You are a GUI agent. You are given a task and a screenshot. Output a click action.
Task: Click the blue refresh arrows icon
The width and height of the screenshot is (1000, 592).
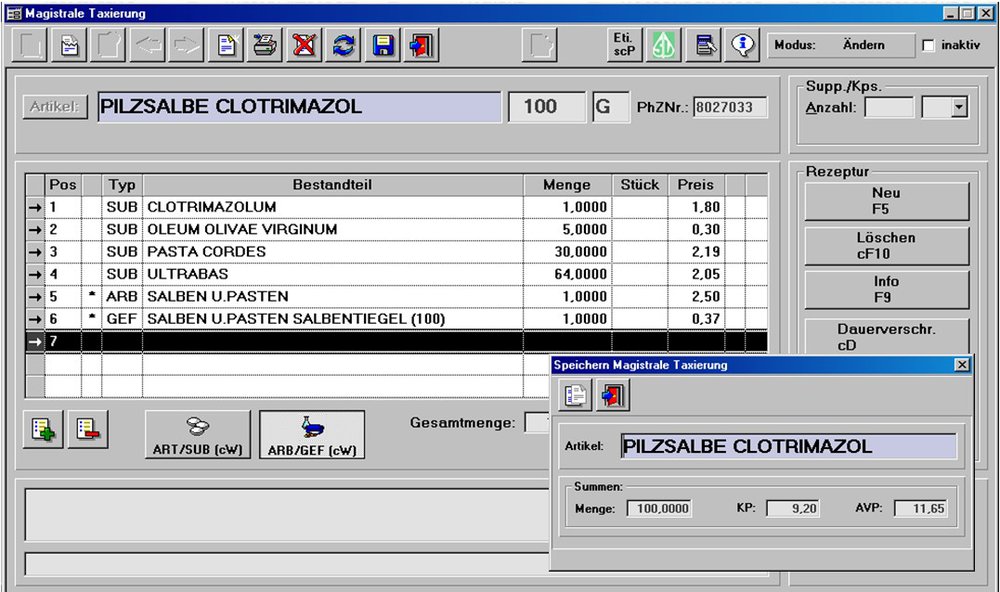click(x=345, y=46)
